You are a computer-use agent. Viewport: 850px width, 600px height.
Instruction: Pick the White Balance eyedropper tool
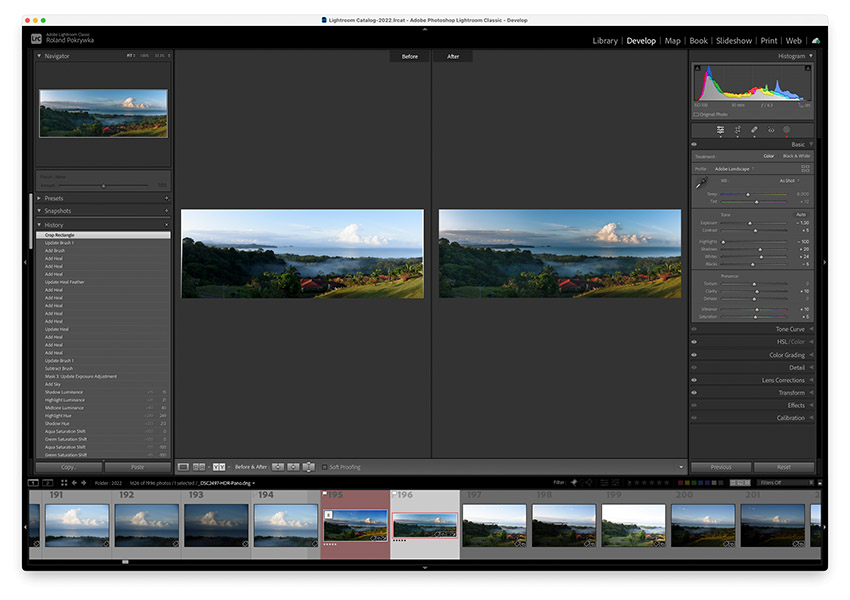tap(701, 184)
